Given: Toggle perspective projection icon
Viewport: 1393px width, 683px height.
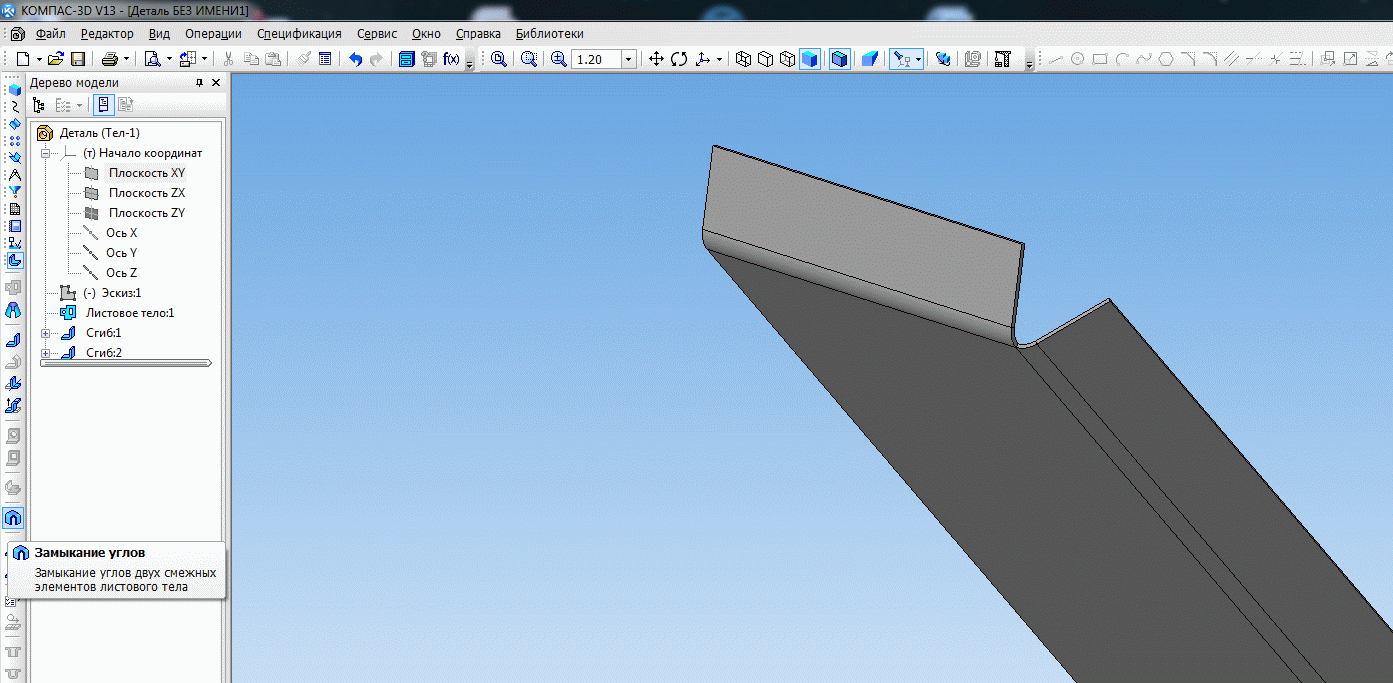Looking at the screenshot, I should (870, 59).
